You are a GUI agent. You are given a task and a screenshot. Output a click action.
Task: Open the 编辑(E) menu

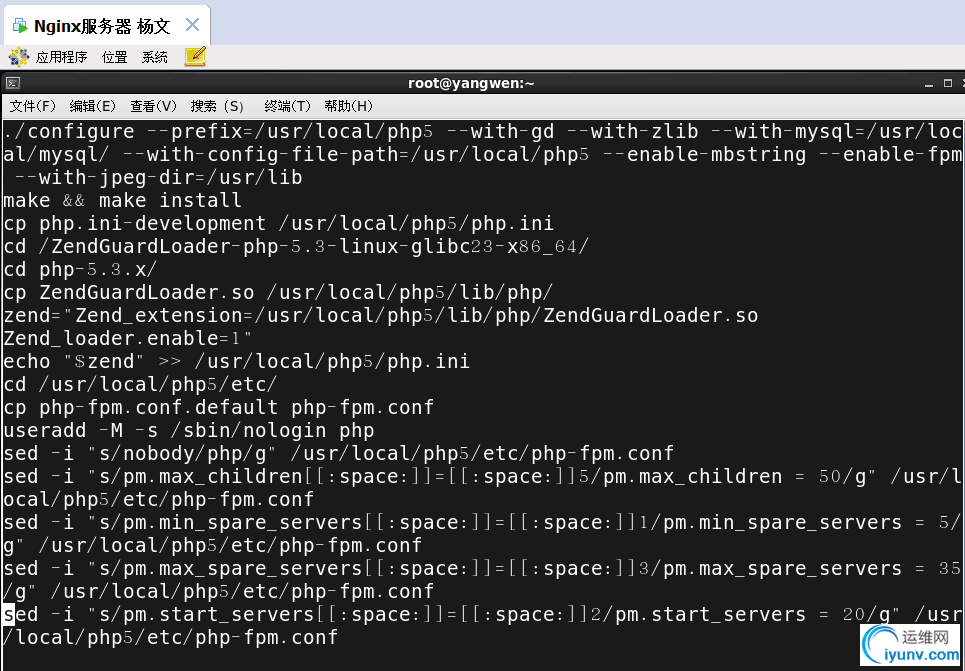[92, 106]
